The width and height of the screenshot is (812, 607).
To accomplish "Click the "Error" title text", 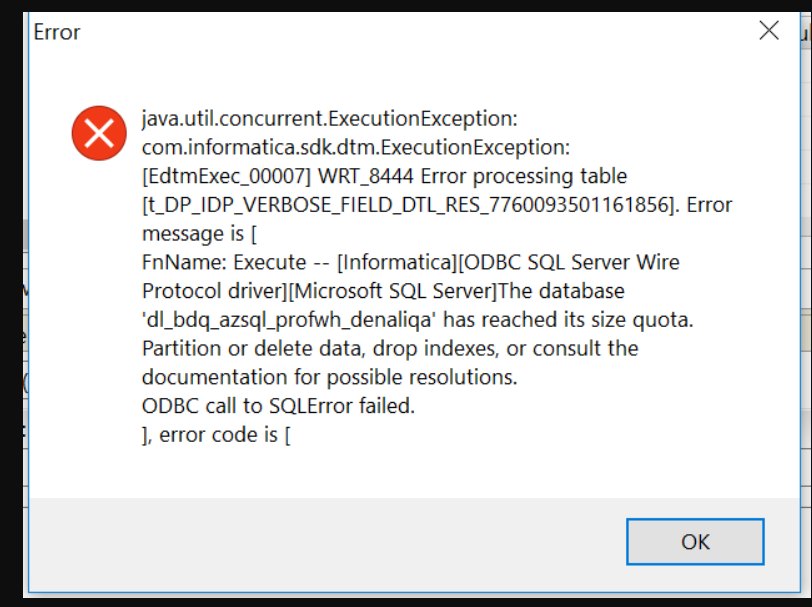I will [57, 32].
